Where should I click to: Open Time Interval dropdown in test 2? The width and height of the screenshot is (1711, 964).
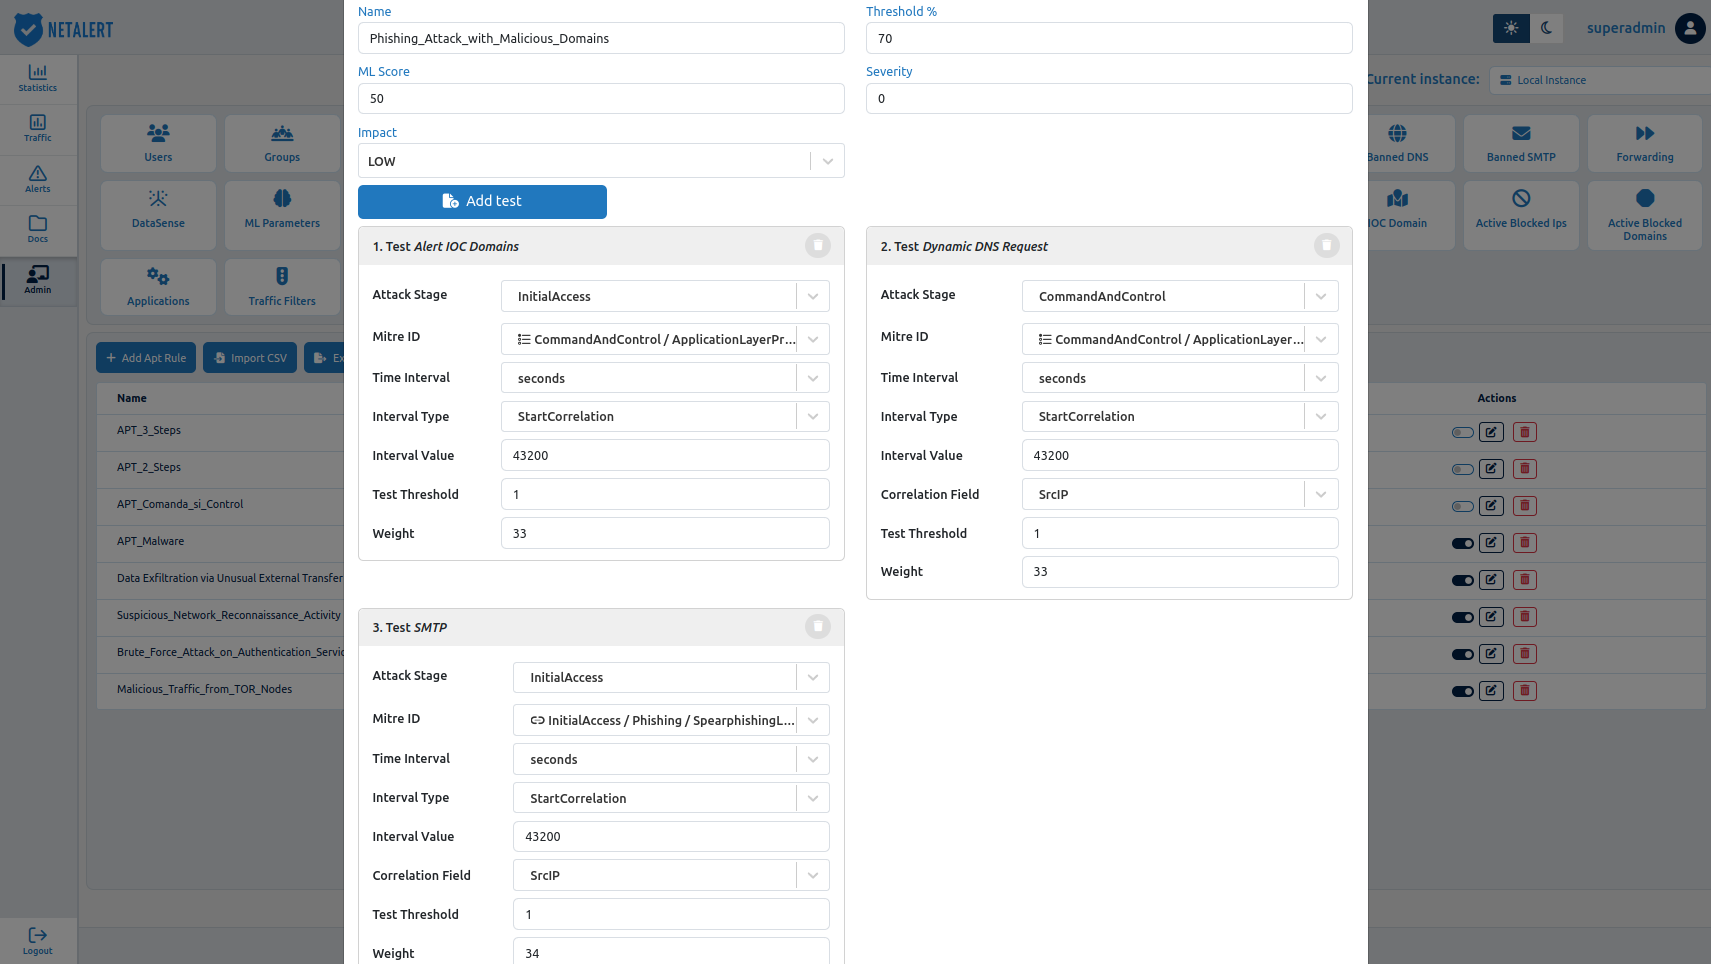[1180, 378]
